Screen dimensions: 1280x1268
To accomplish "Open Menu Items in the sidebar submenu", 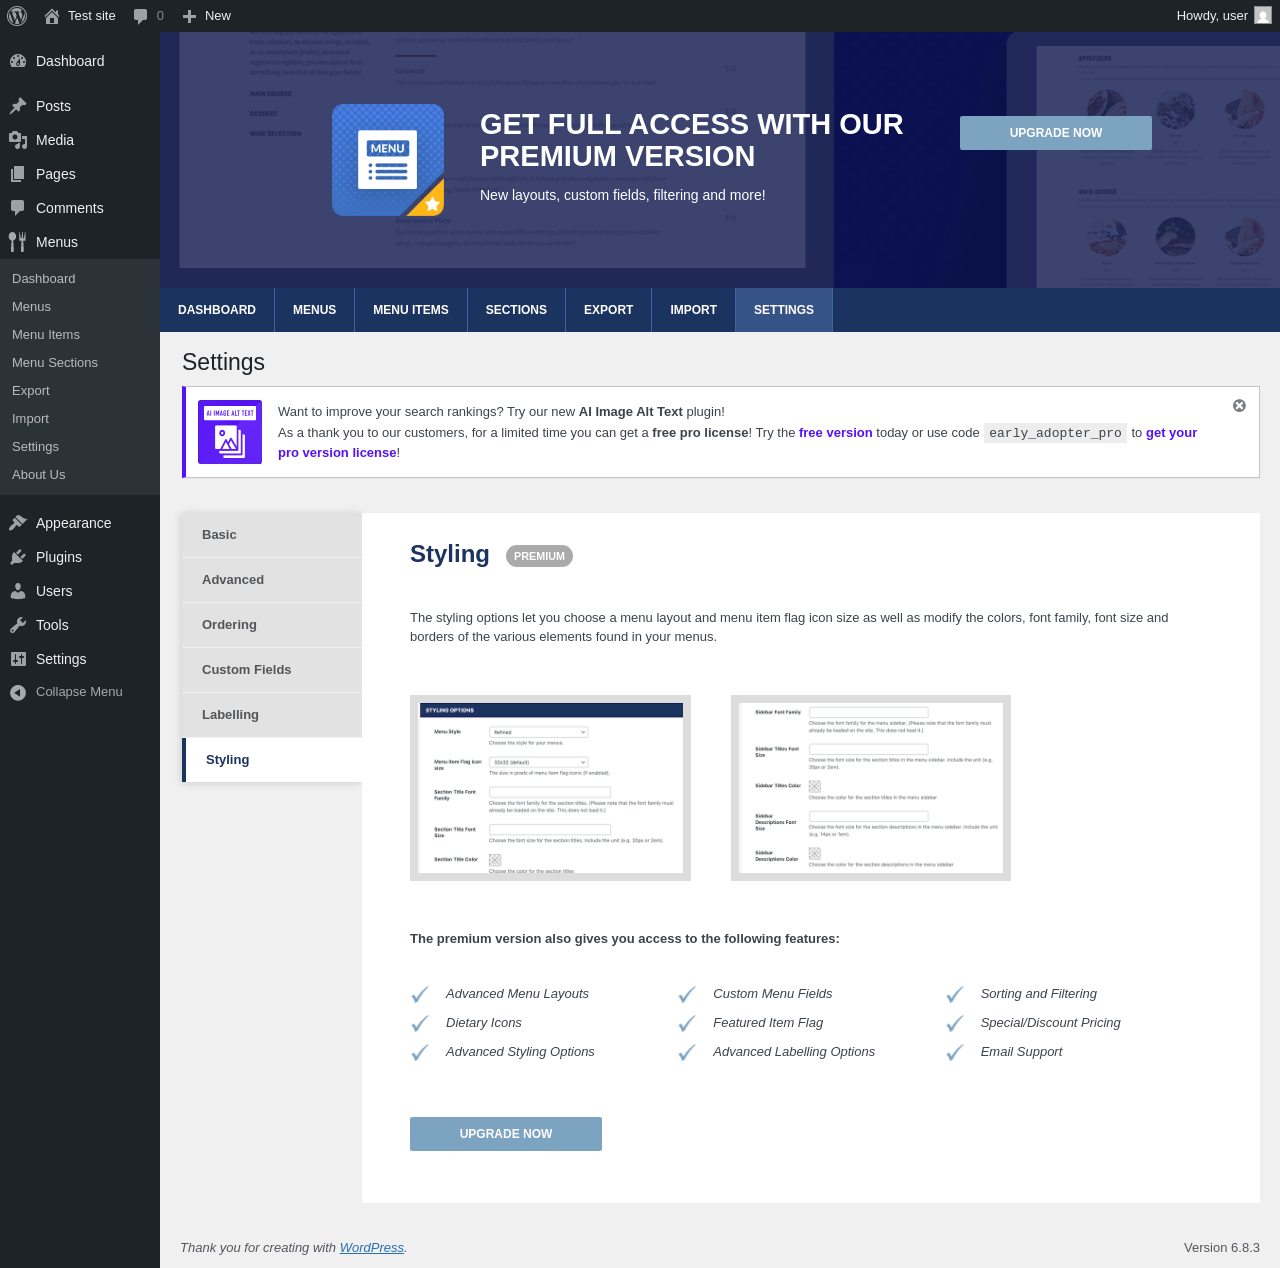I will pos(80,335).
